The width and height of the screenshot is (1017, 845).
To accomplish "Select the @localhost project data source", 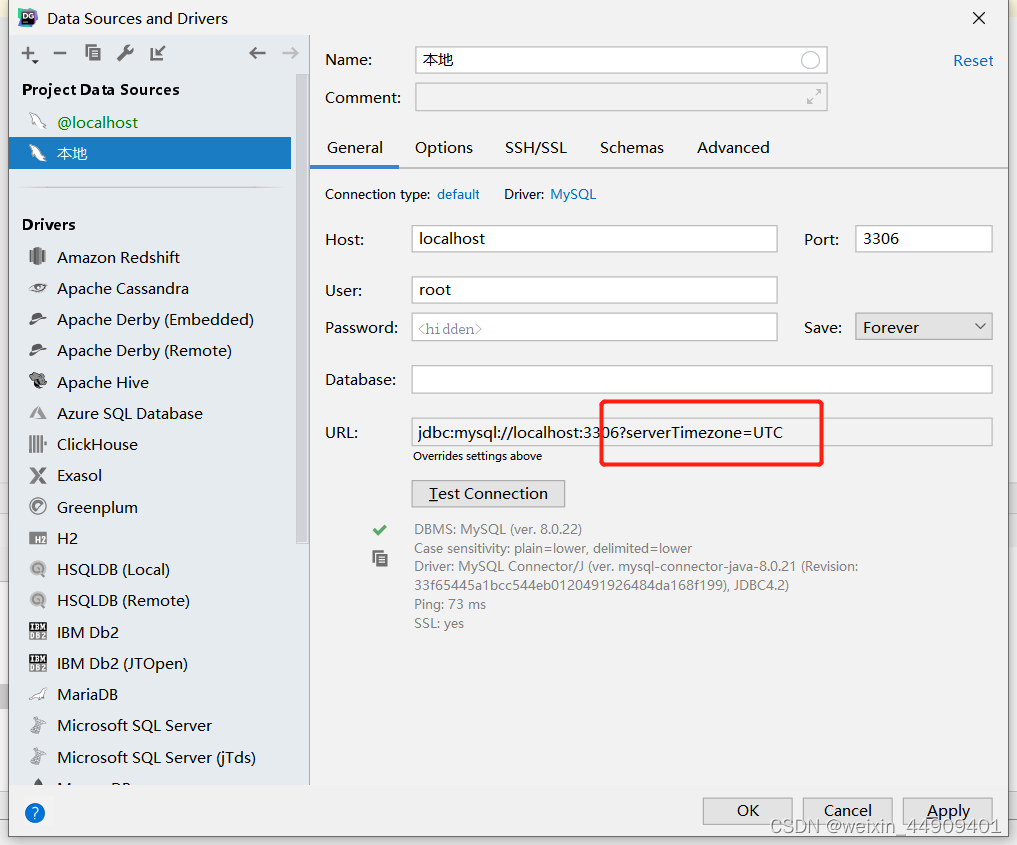I will coord(97,122).
